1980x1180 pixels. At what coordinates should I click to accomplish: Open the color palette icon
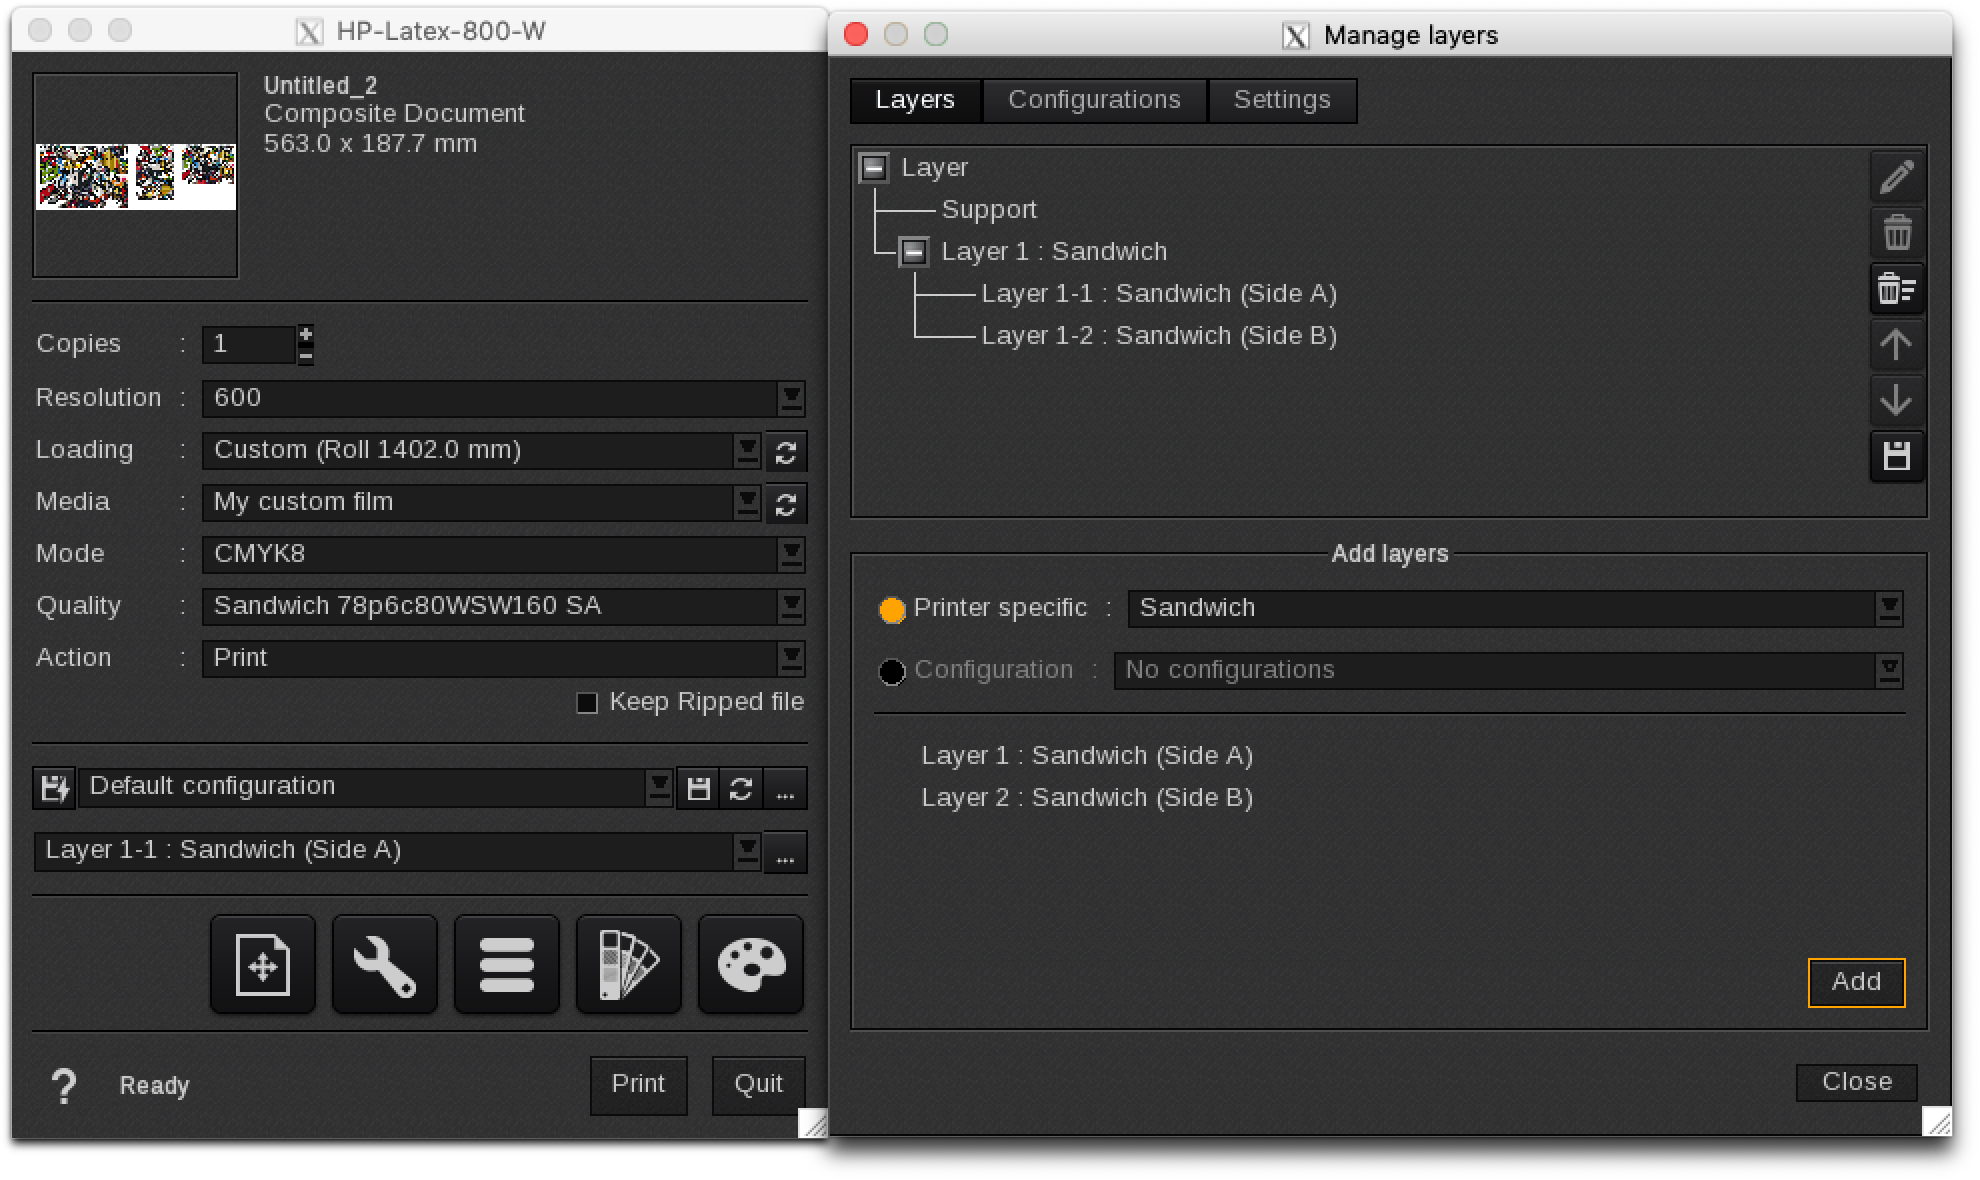(751, 965)
